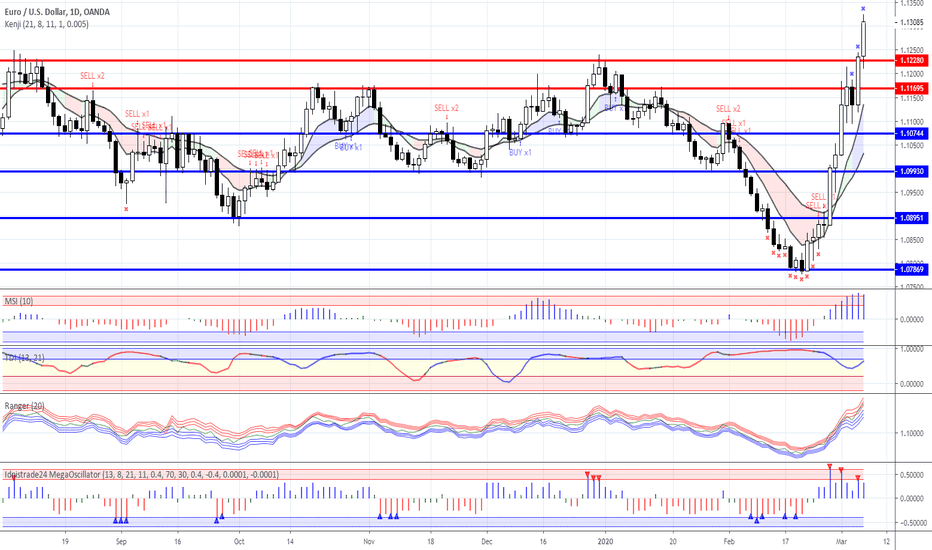Click the blue x marker above latest candle
The image size is (932, 550).
click(863, 9)
